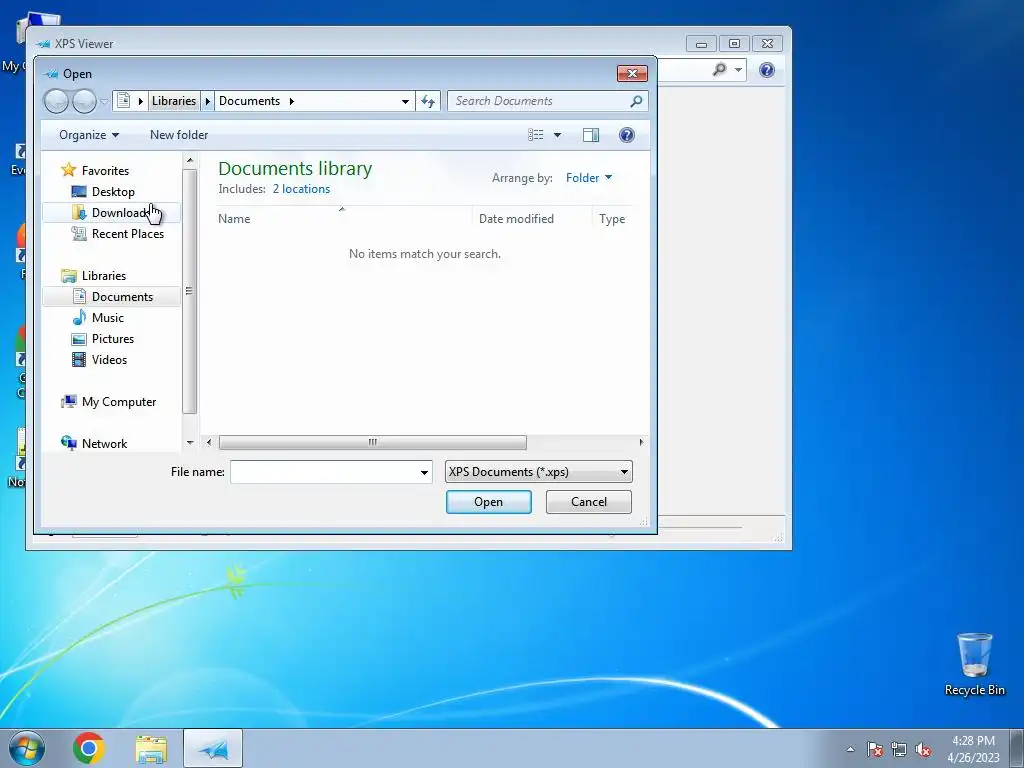Viewport: 1024px width, 768px height.
Task: Click the Libraries breadcrumb in address bar
Action: click(x=174, y=101)
